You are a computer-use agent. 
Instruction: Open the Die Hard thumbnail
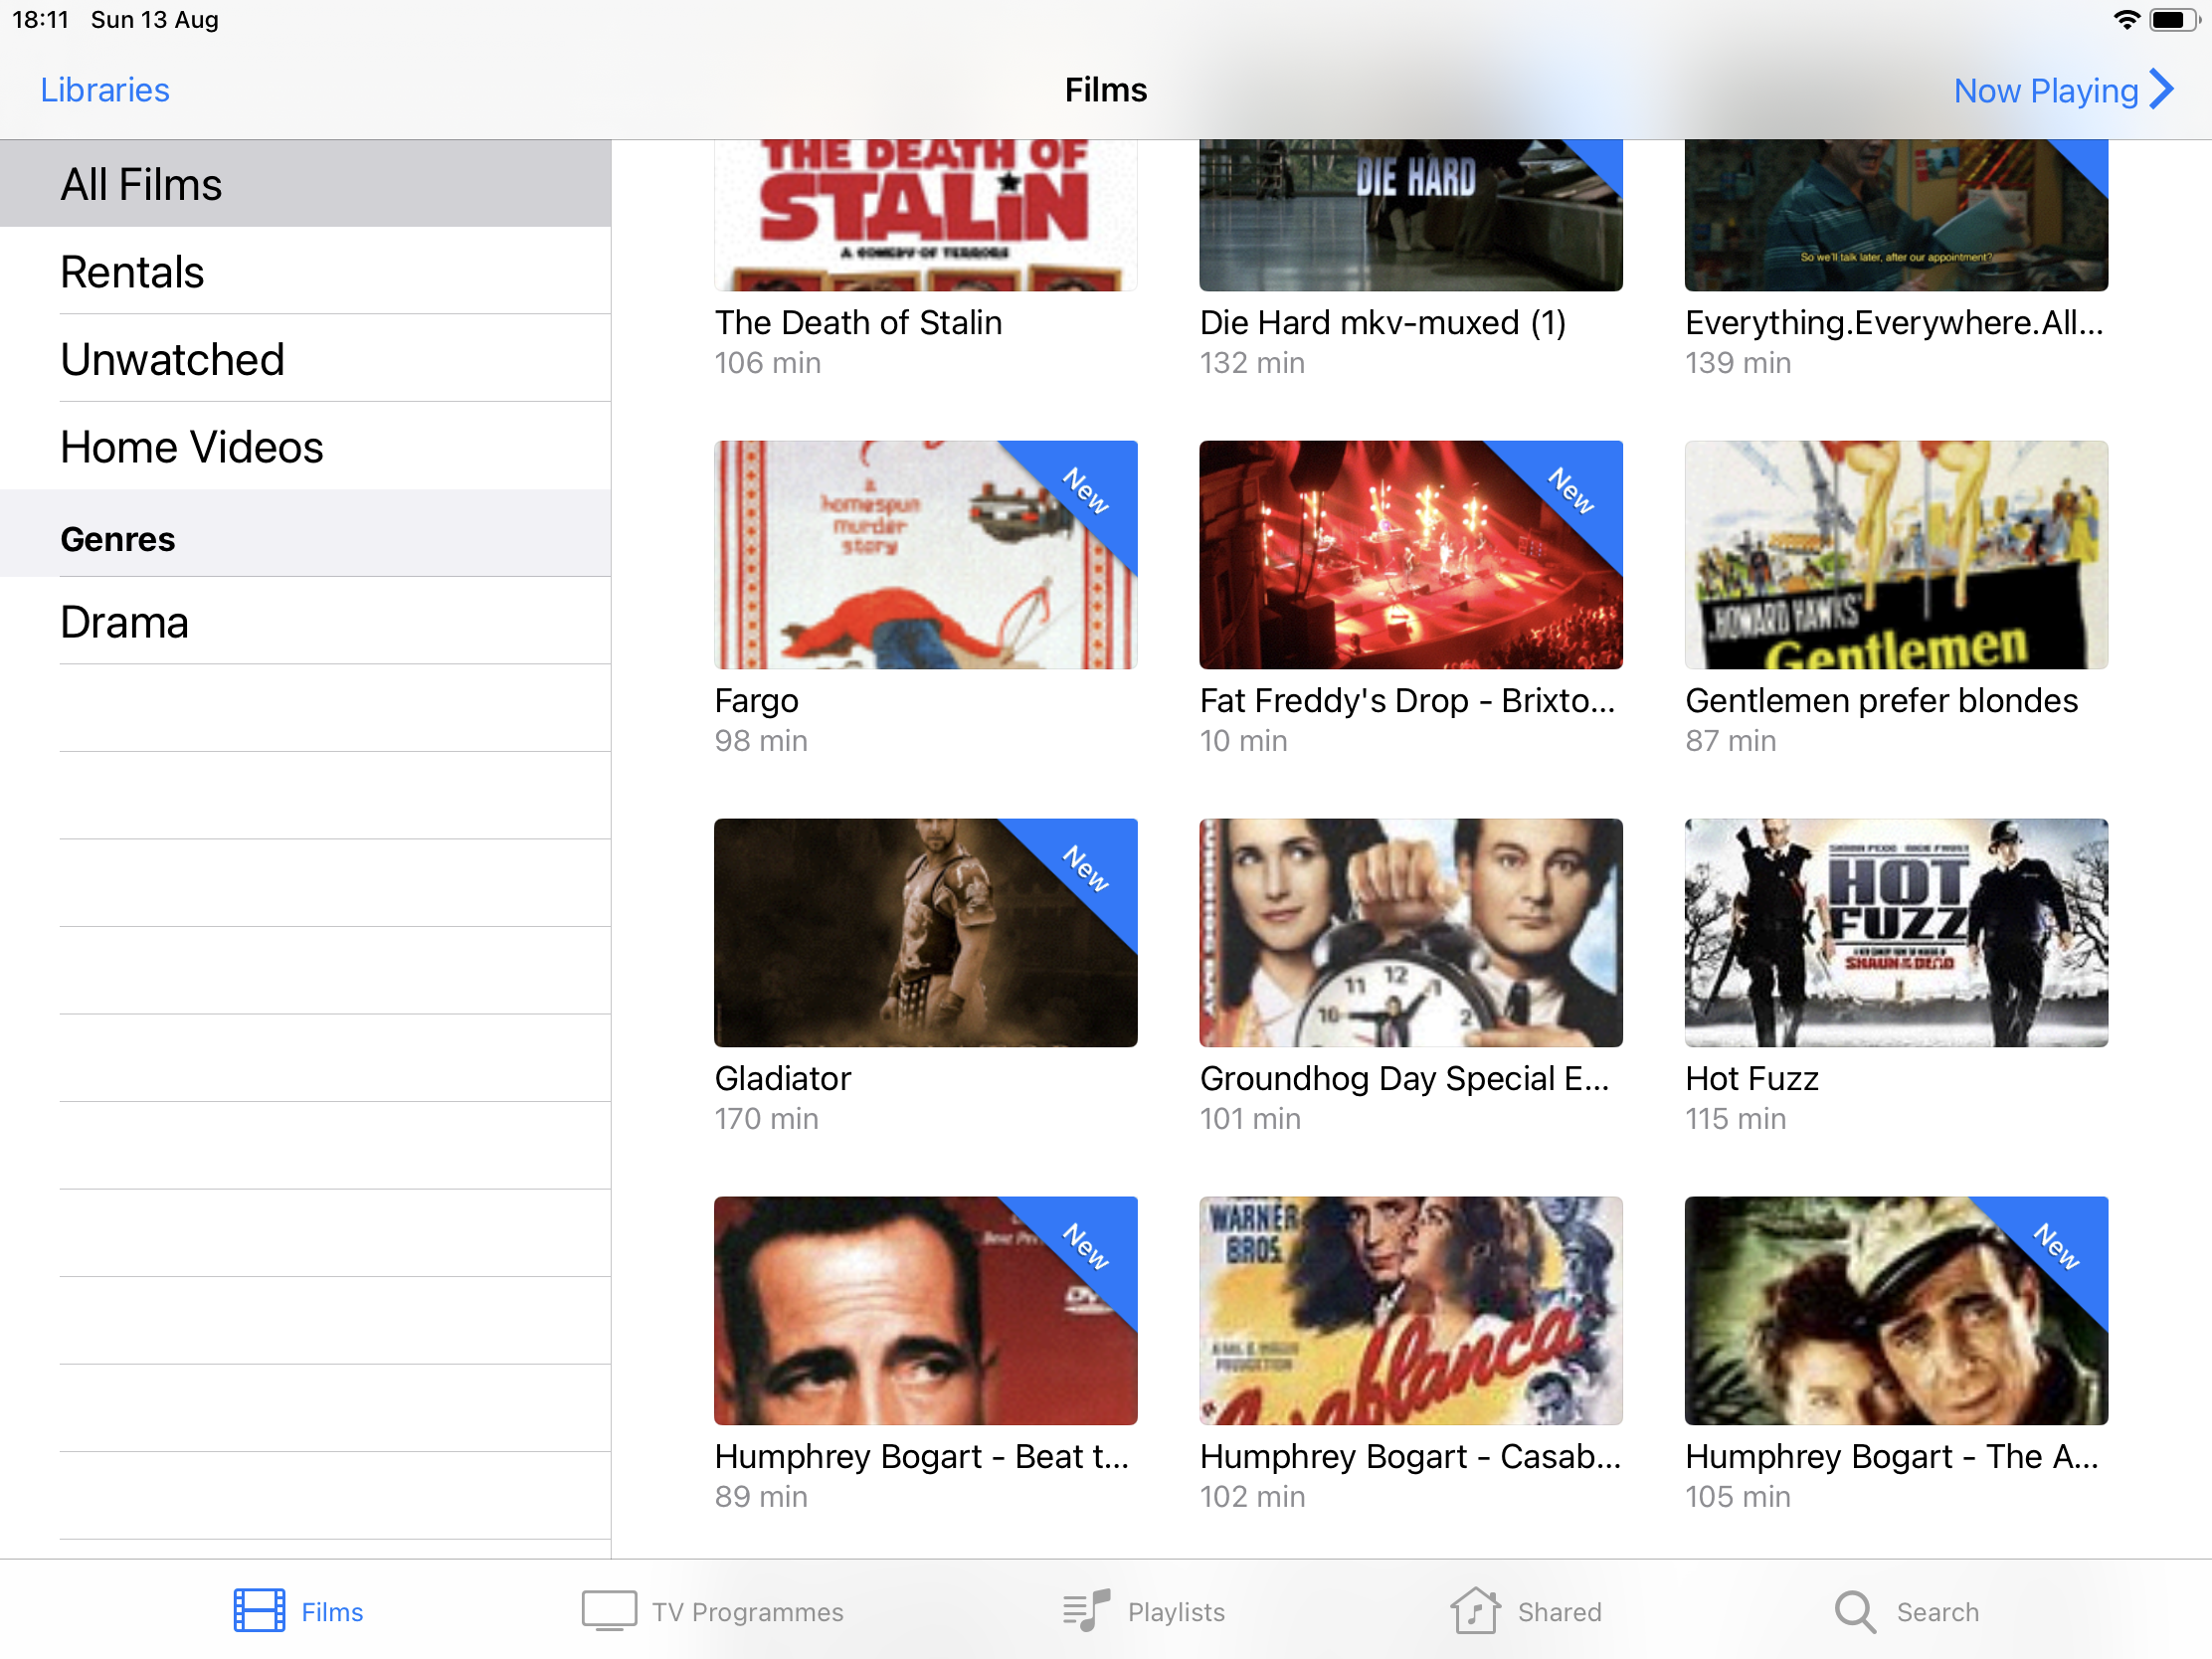pyautogui.click(x=1410, y=215)
